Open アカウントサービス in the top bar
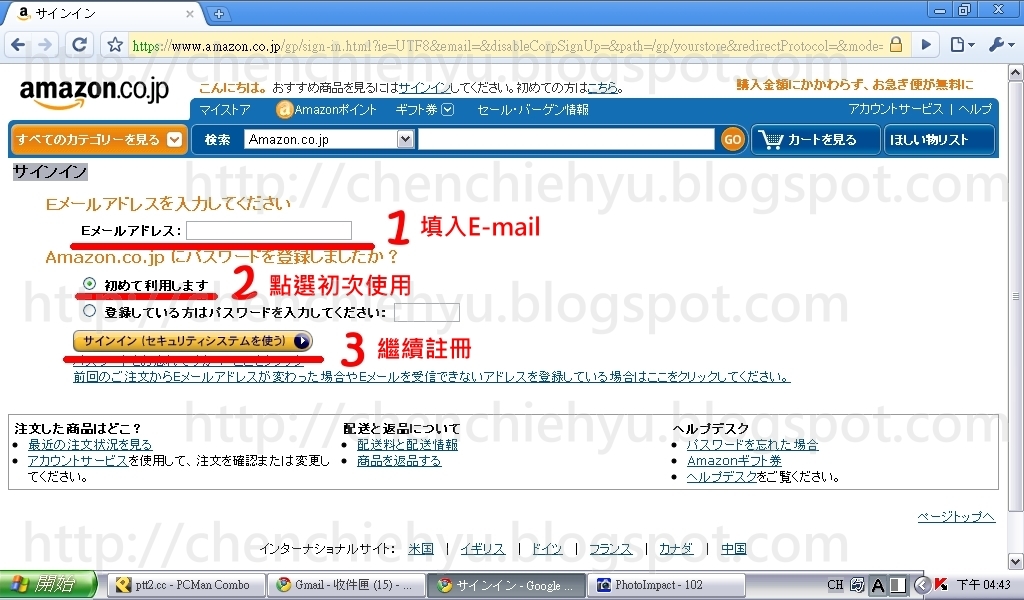 895,109
